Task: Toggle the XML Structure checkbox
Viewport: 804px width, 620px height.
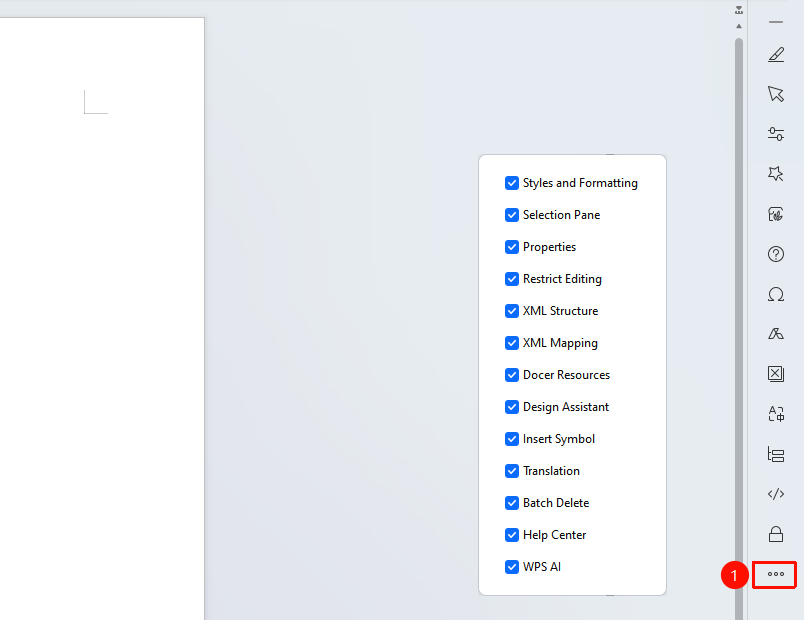Action: (x=512, y=311)
